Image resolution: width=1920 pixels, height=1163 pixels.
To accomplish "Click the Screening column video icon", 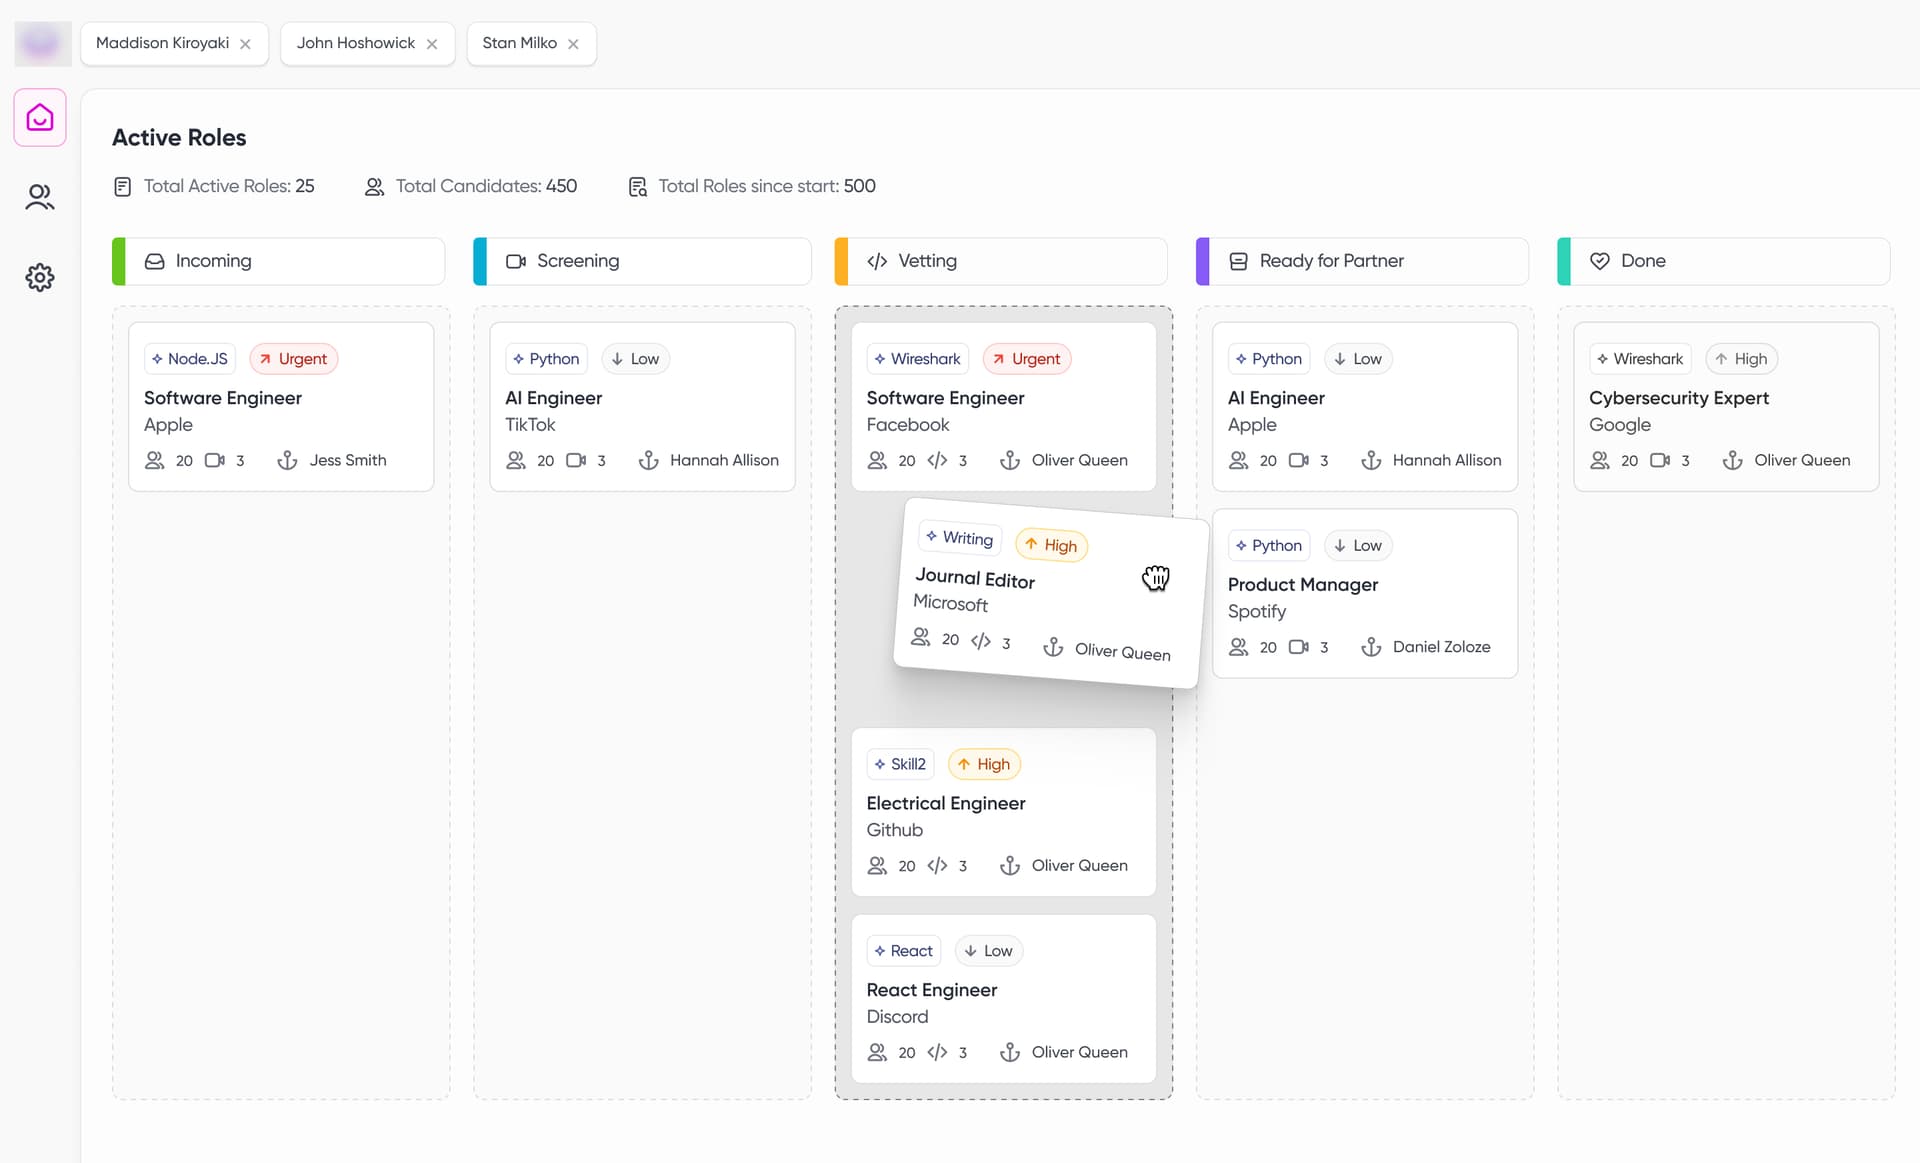I will coord(516,261).
